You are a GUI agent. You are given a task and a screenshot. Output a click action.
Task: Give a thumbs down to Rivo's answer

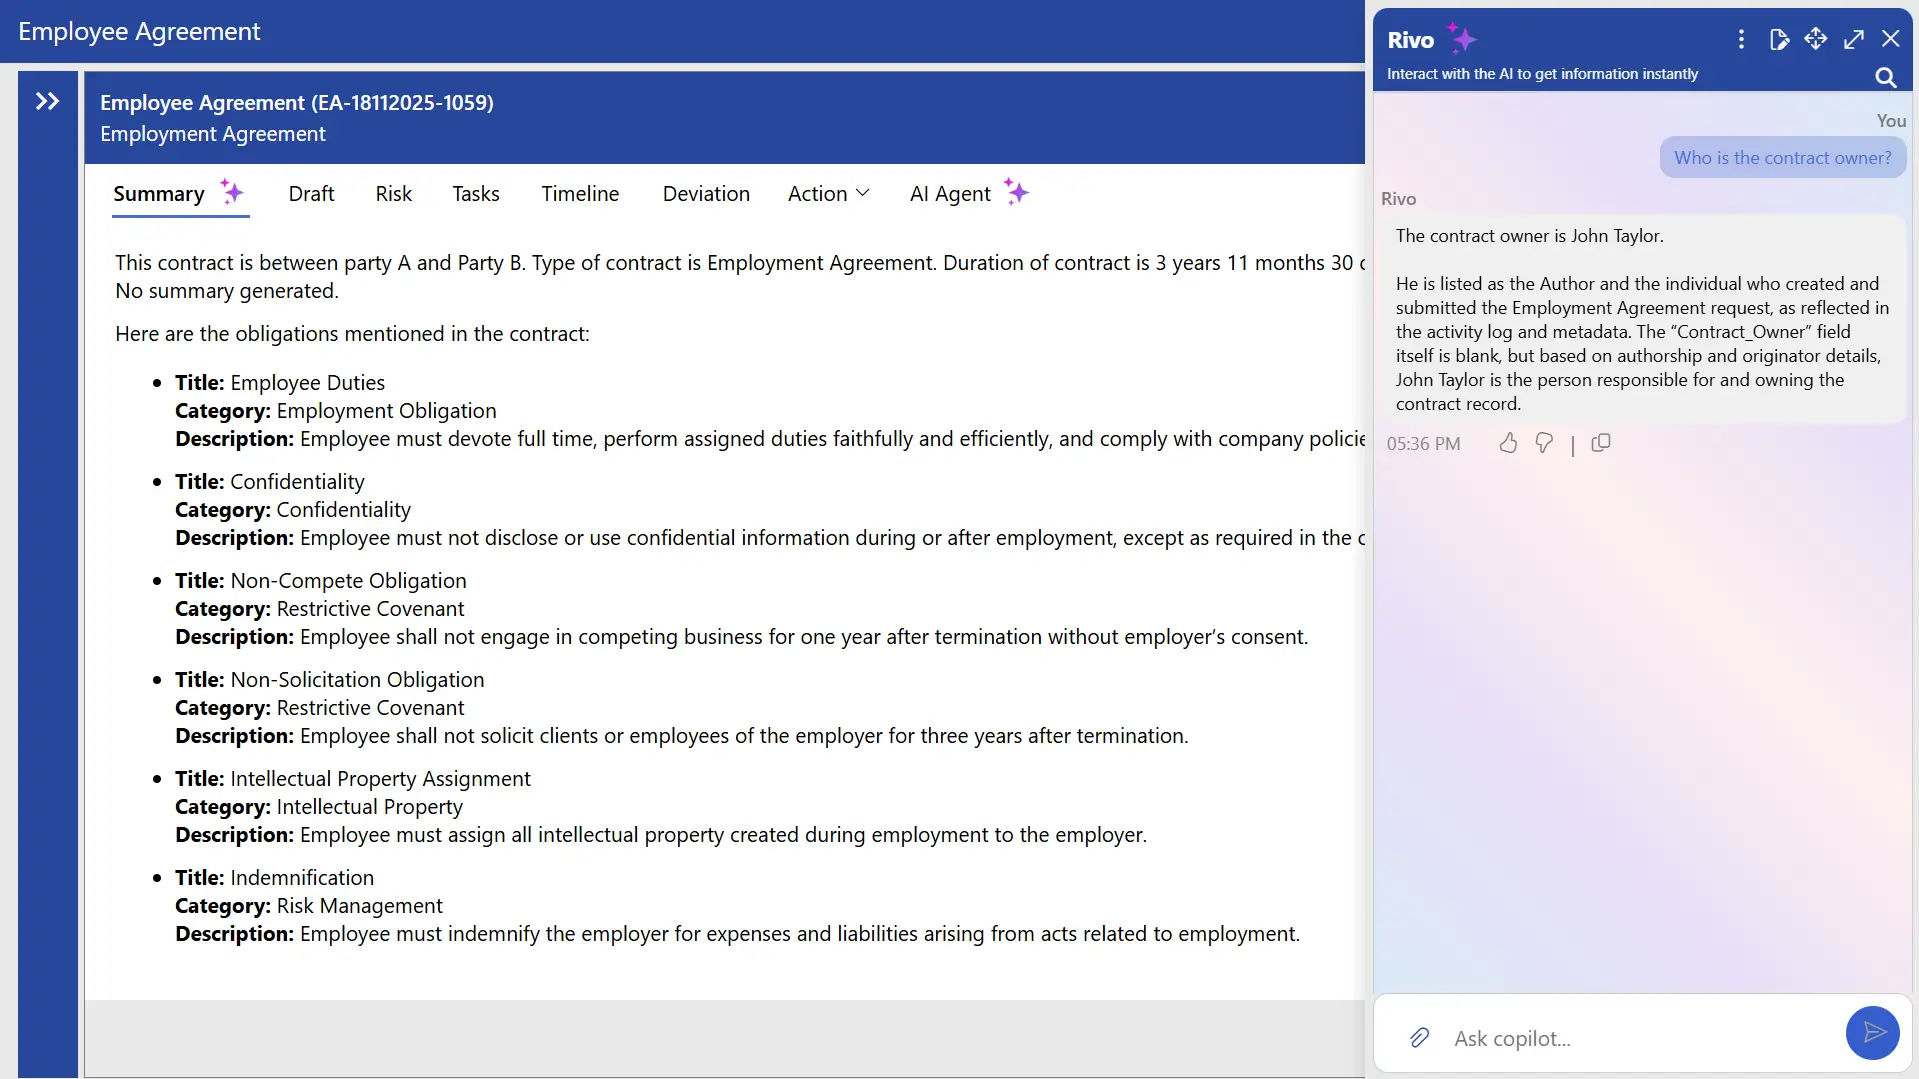click(1543, 443)
